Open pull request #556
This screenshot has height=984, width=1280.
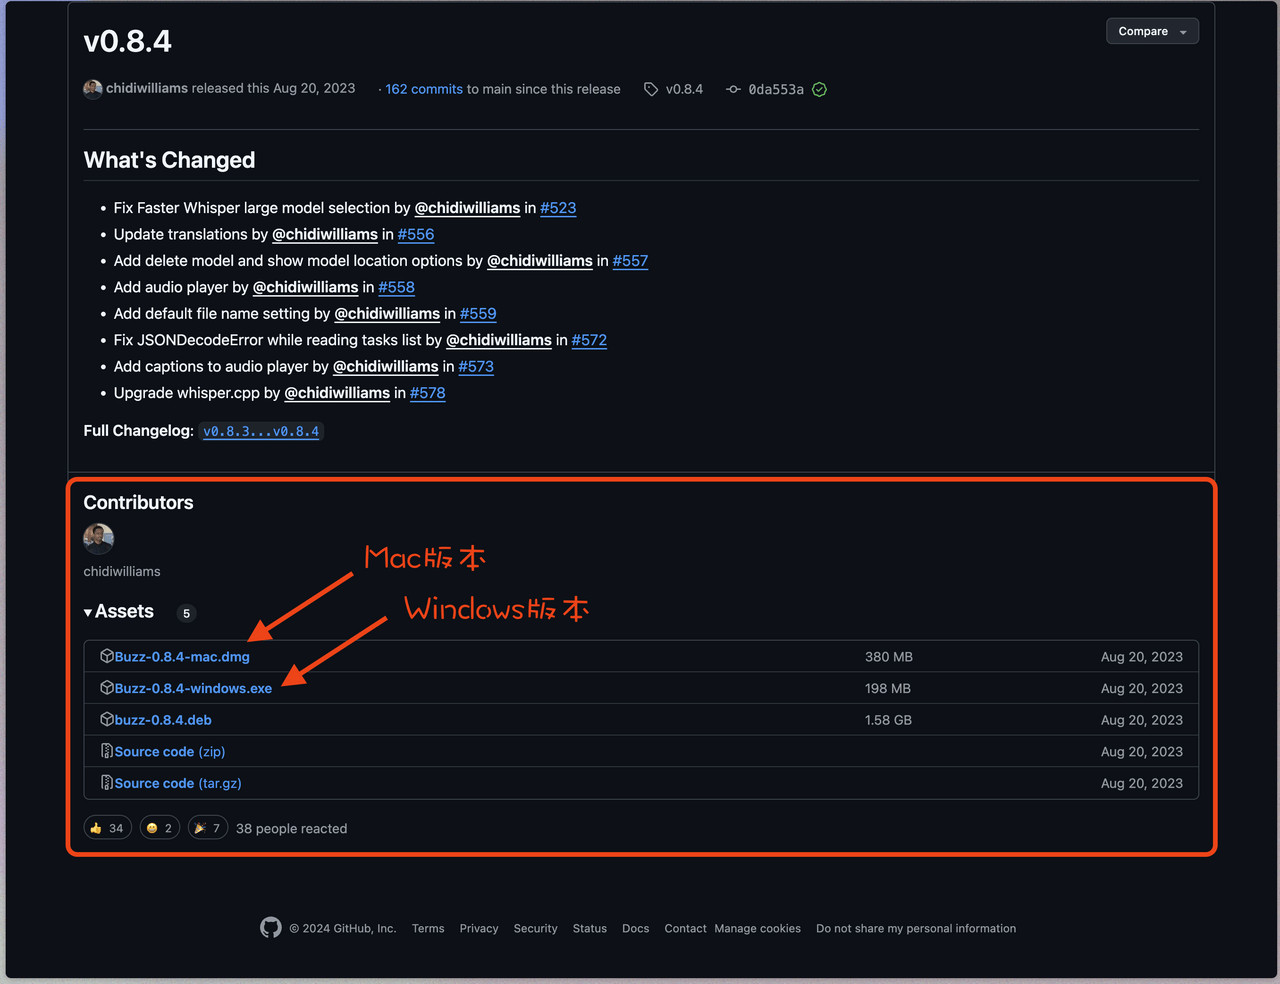[416, 234]
